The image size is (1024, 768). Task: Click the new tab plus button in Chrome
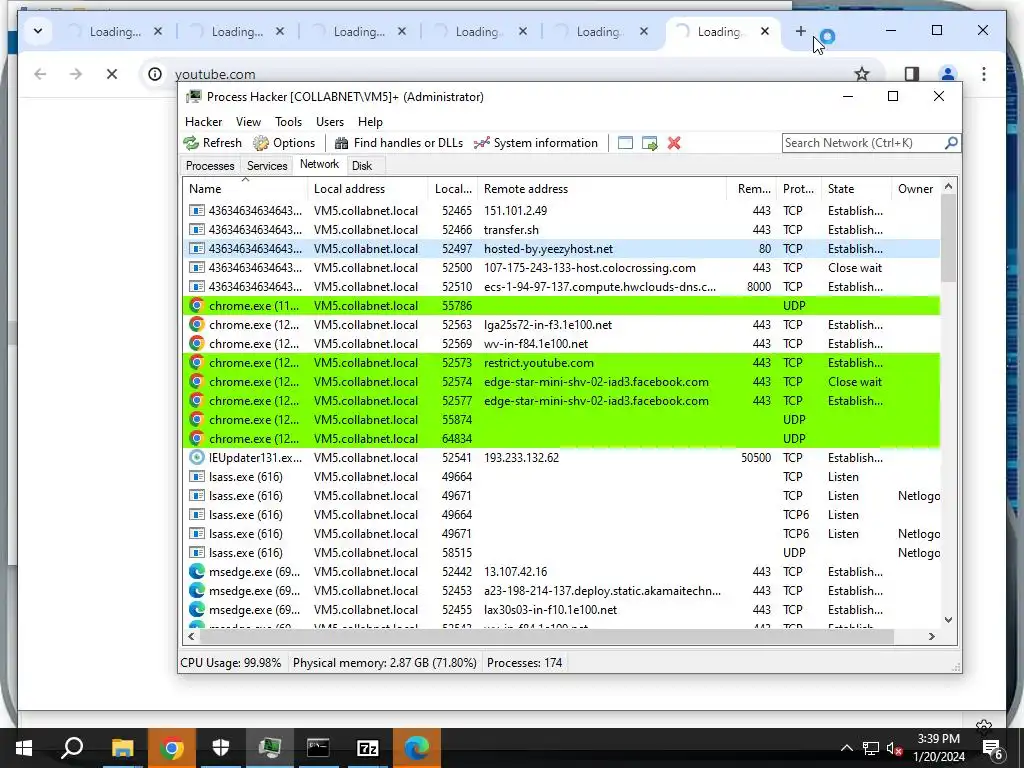point(801,31)
